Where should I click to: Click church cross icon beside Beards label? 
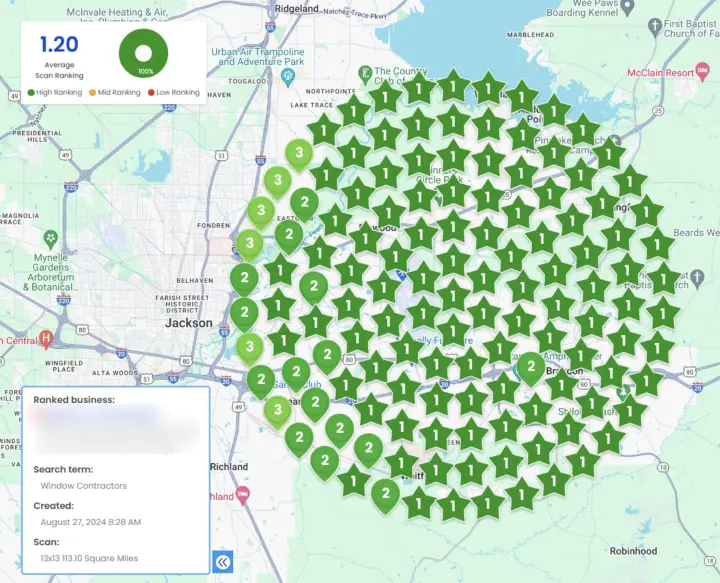click(698, 277)
